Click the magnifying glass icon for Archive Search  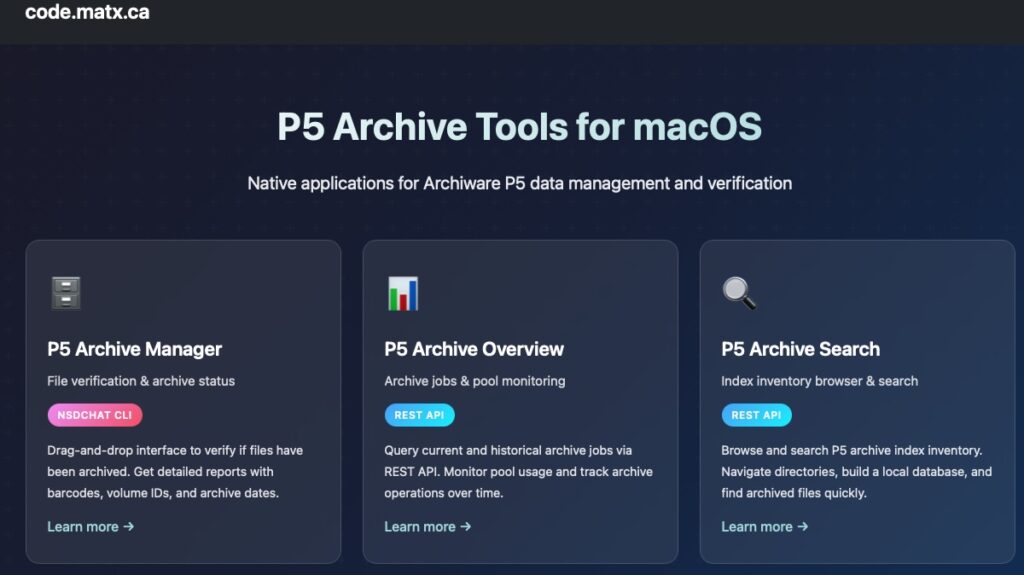coord(739,293)
